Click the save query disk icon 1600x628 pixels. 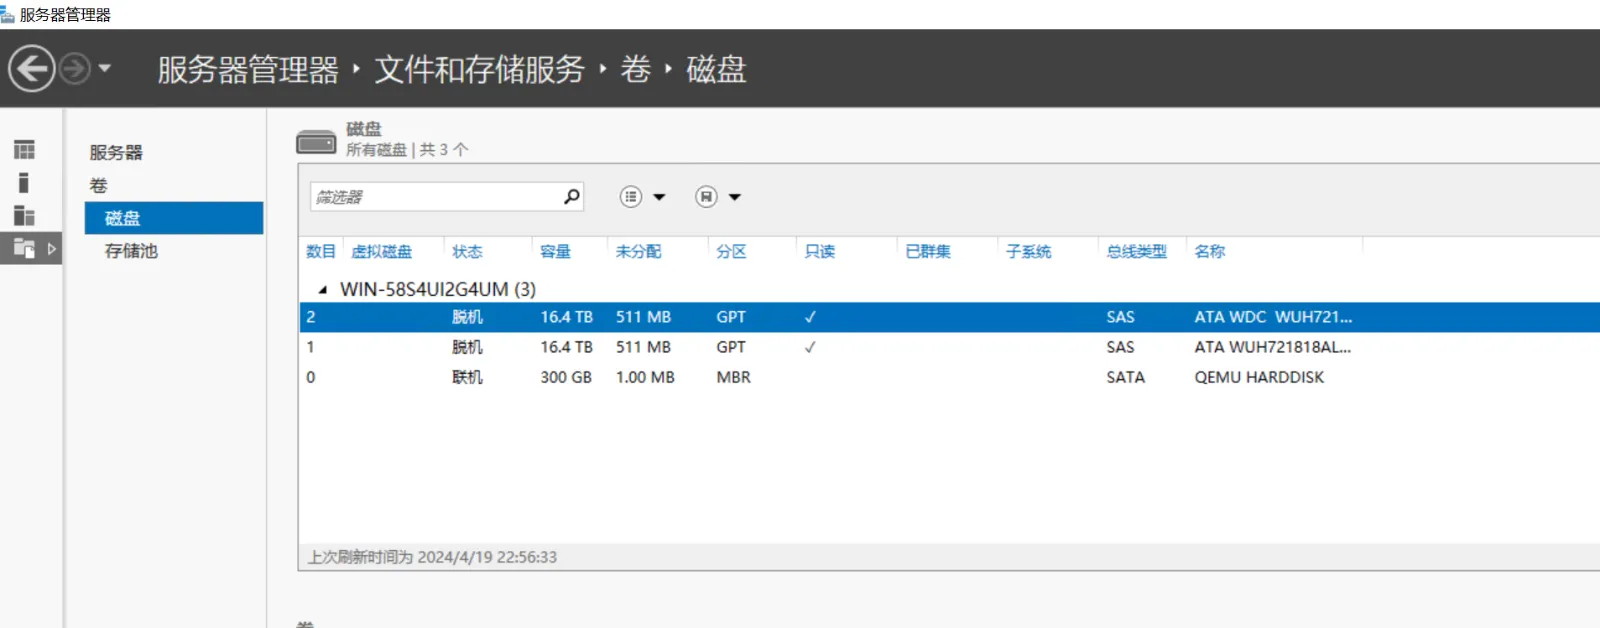tap(706, 197)
